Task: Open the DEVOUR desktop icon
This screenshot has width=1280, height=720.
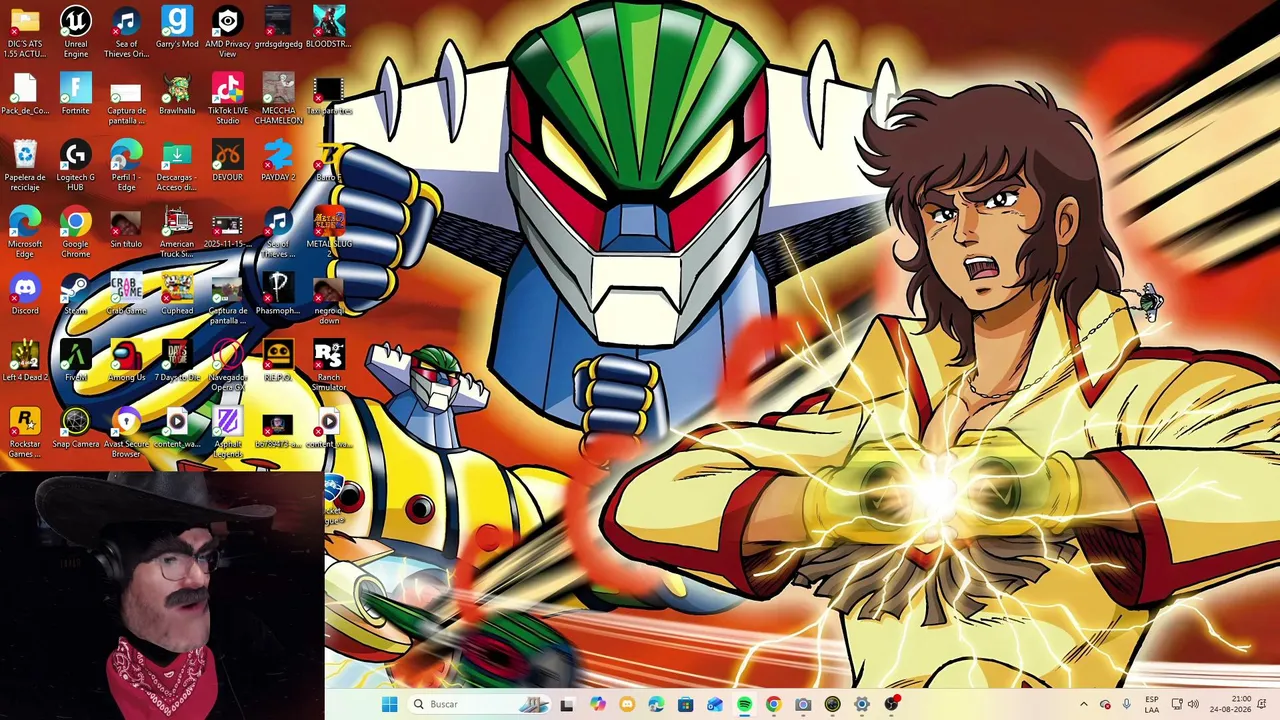Action: [227, 162]
